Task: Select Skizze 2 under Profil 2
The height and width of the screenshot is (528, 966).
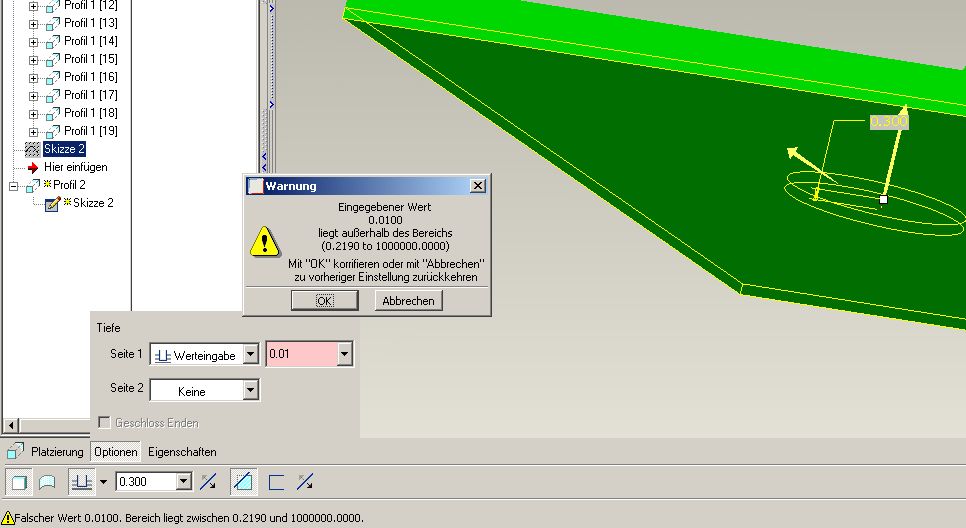Action: 93,203
